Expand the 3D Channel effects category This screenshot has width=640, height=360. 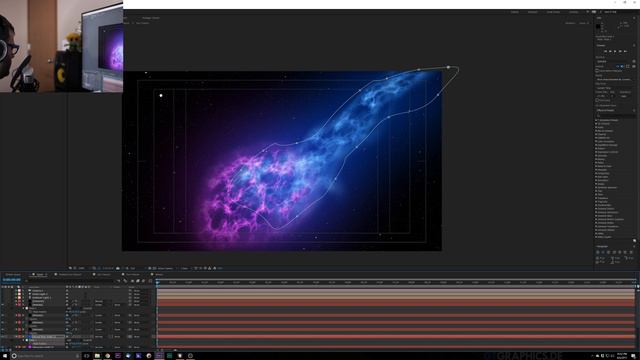(x=596, y=124)
